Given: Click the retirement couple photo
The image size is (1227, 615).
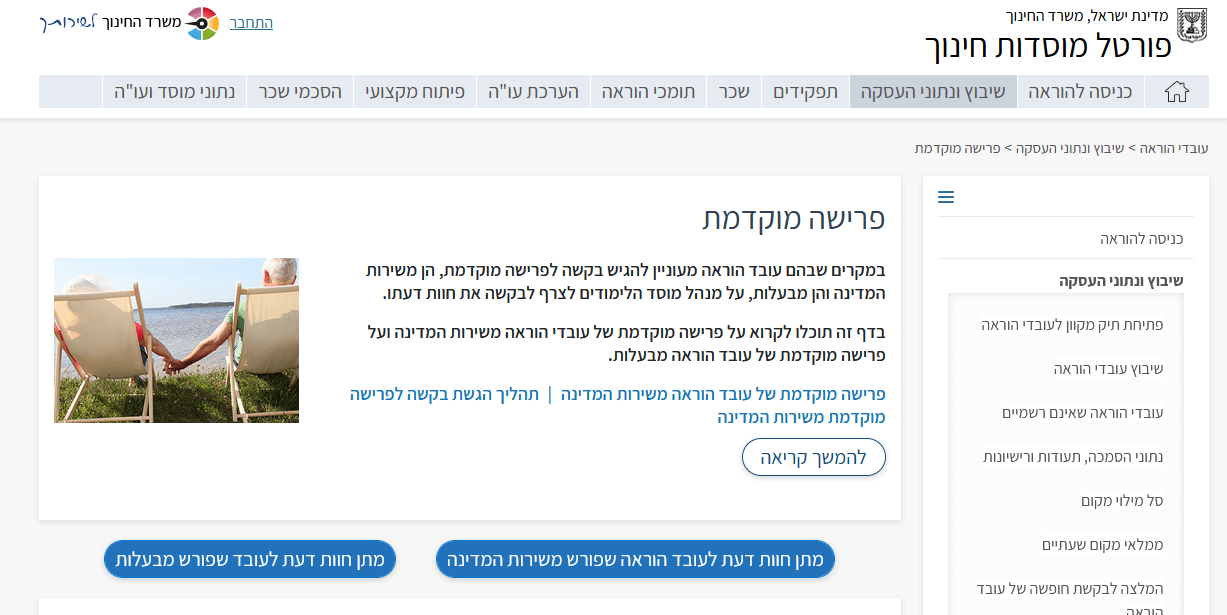Looking at the screenshot, I should (x=176, y=339).
